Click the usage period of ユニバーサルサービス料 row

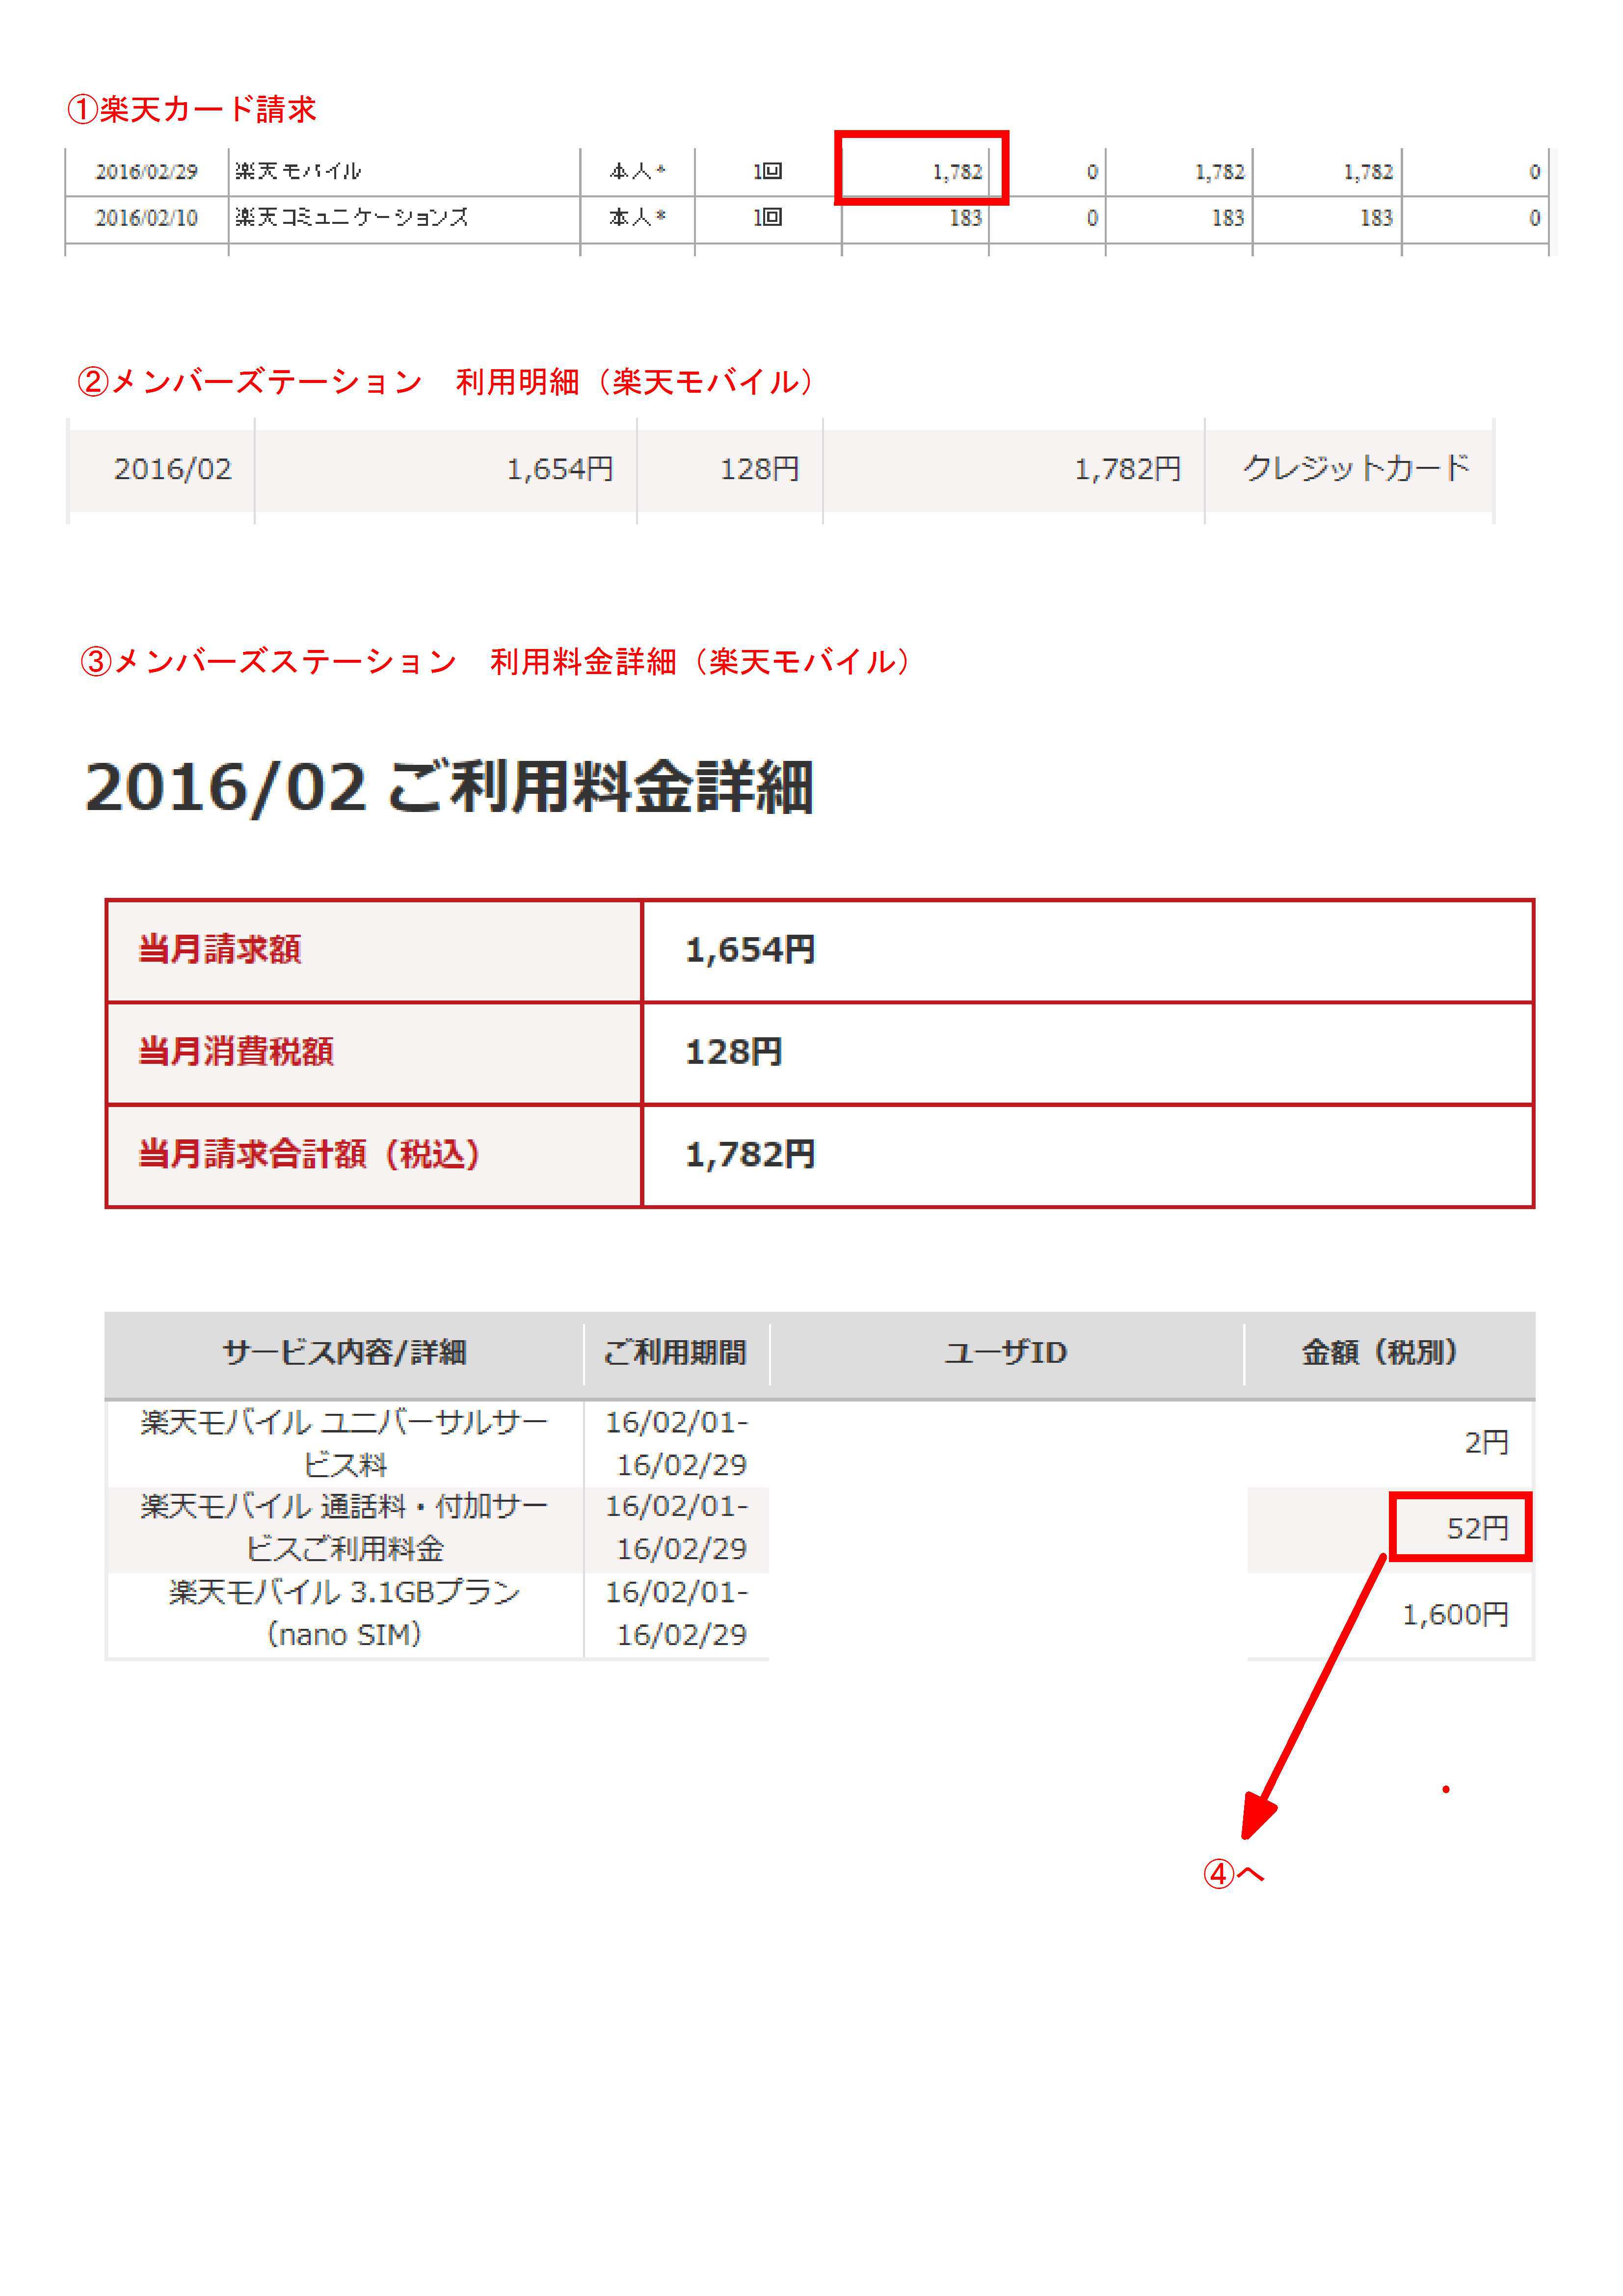point(676,1444)
